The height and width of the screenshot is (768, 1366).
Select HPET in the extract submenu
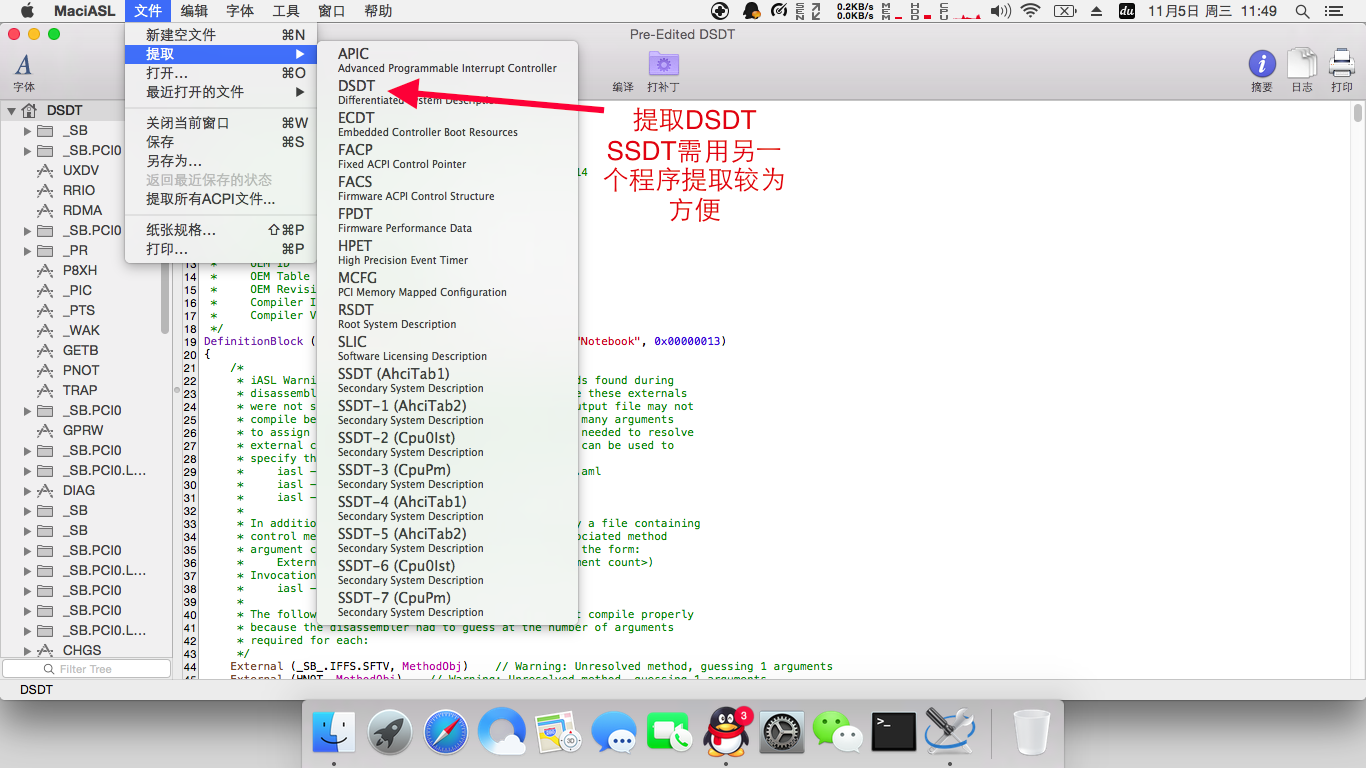(x=447, y=252)
